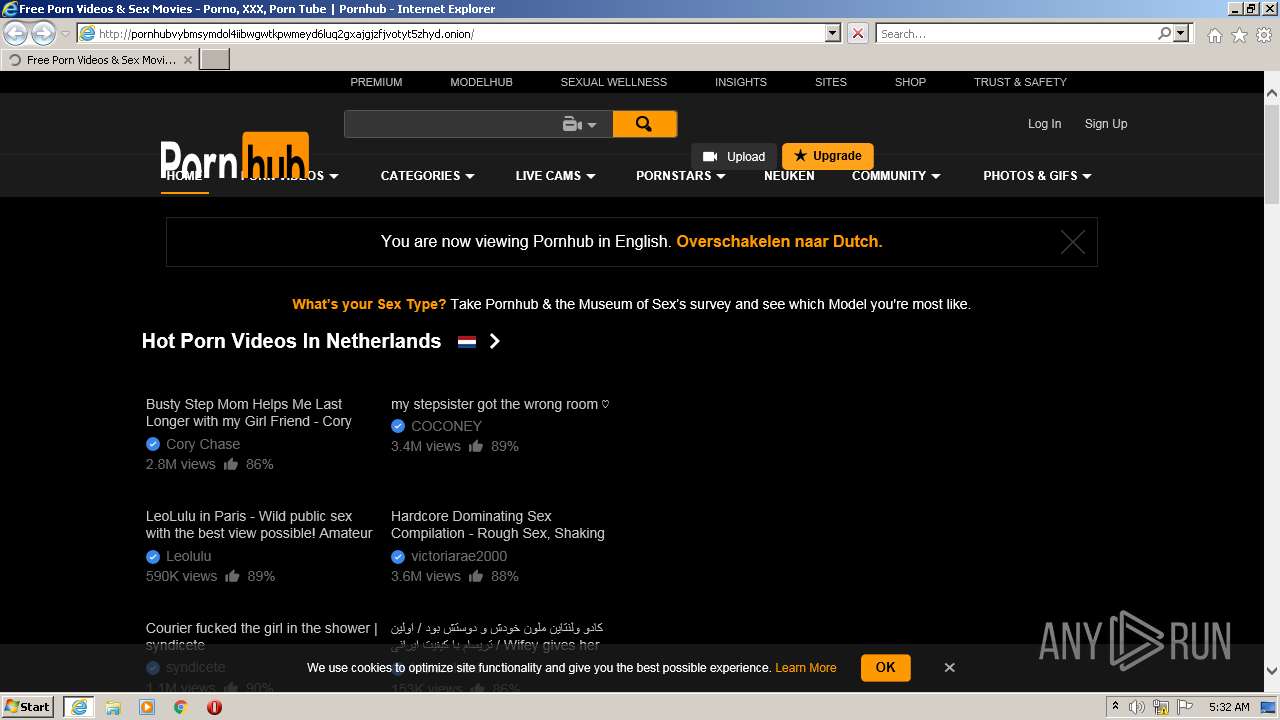Image resolution: width=1280 pixels, height=720 pixels.
Task: Expand the COMMUNITY menu
Action: click(896, 176)
